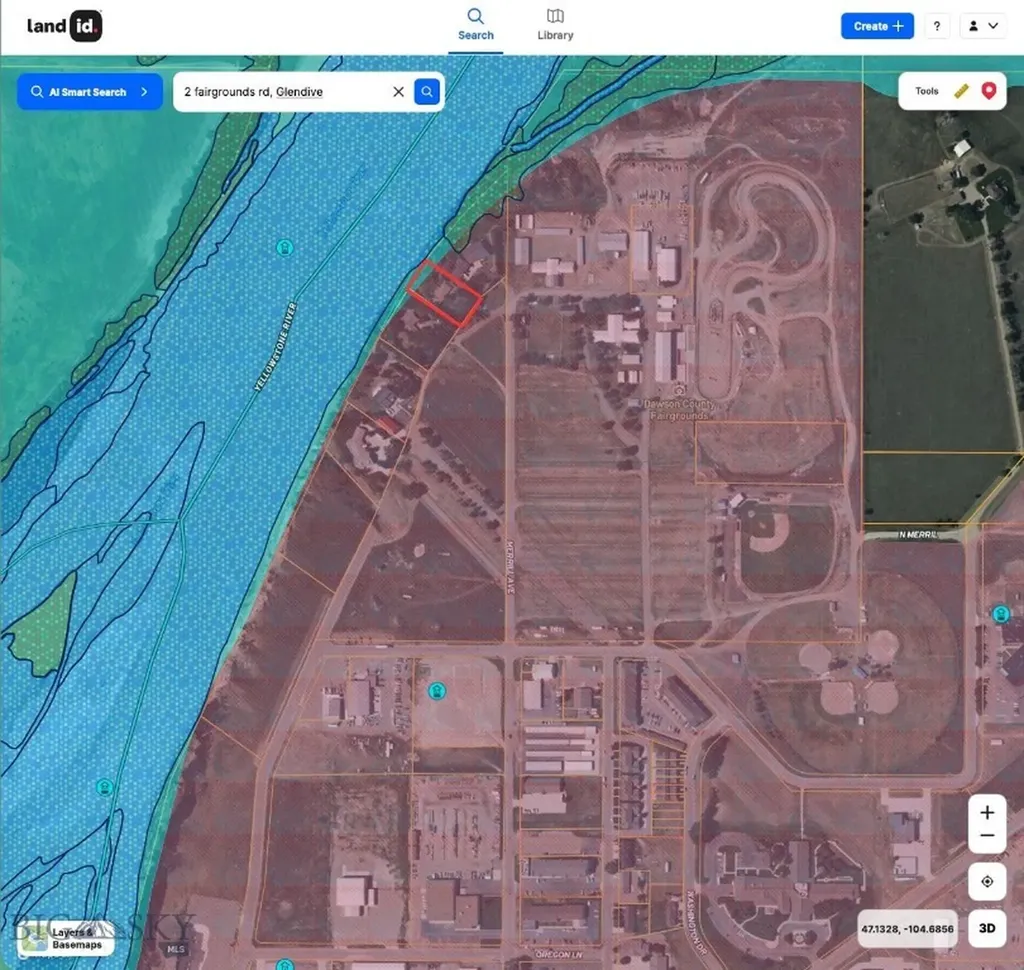Click the red-outlined parcel by the river

pos(445,294)
